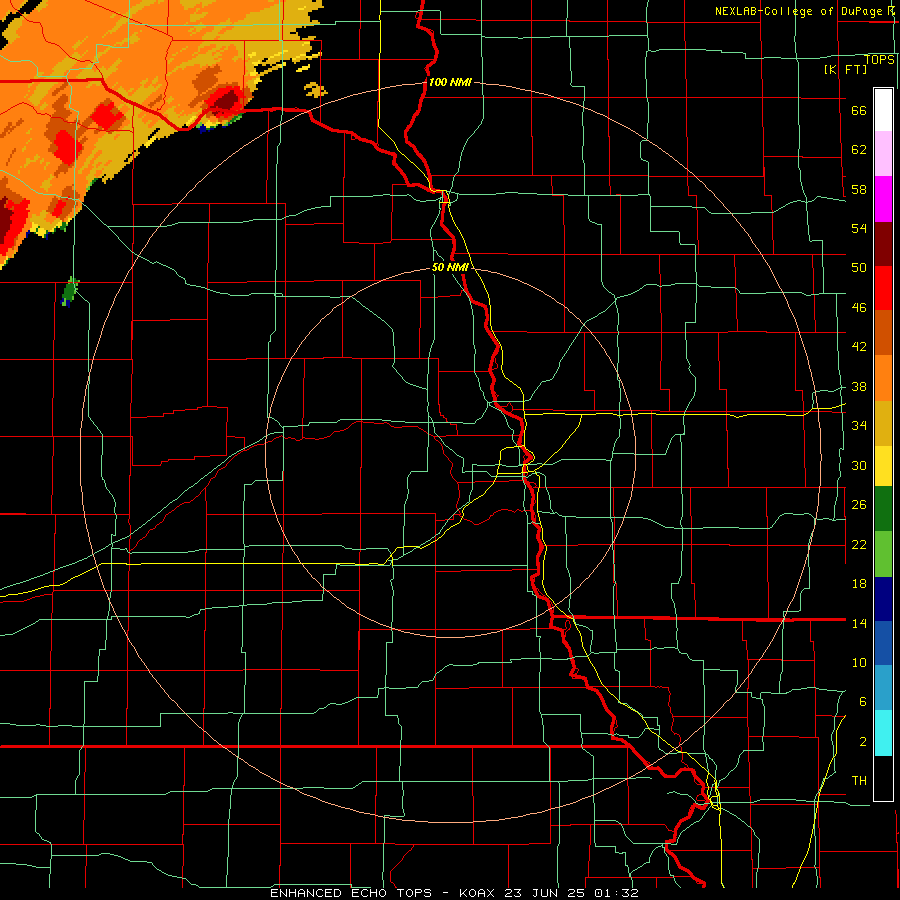The width and height of the screenshot is (900, 900).
Task: Click the '50' legend value
Action: (859, 267)
